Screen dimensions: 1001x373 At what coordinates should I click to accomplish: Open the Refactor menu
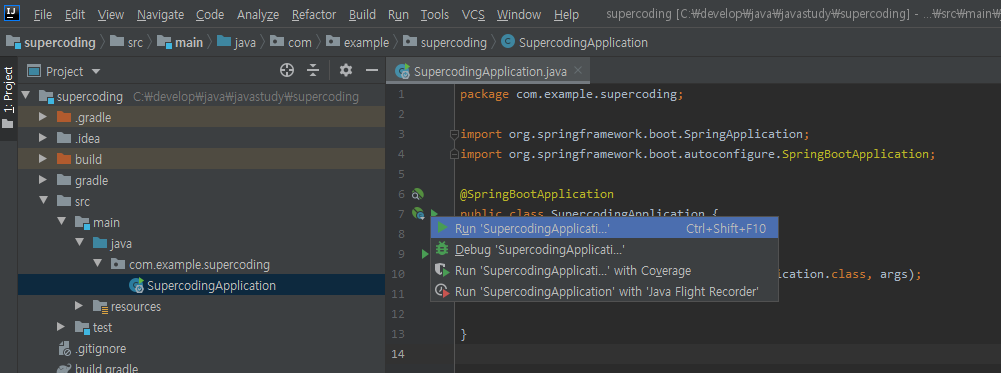pyautogui.click(x=313, y=14)
